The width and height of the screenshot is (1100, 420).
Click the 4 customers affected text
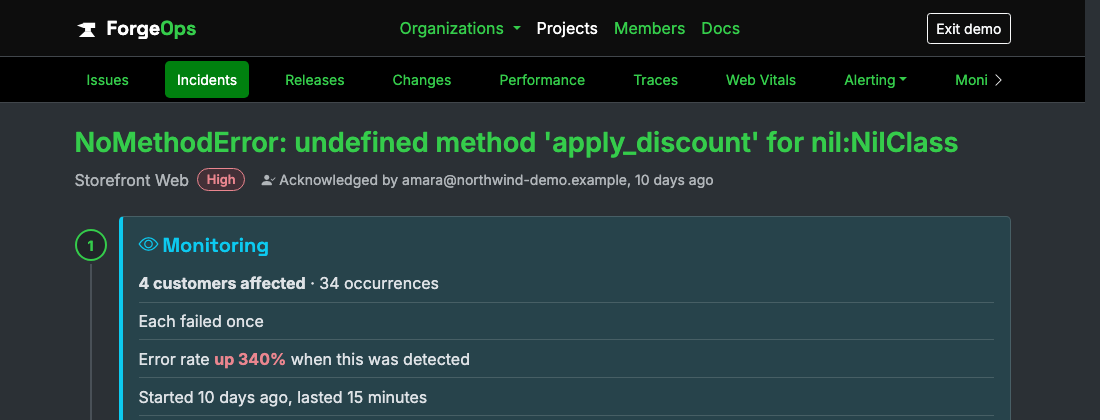222,283
